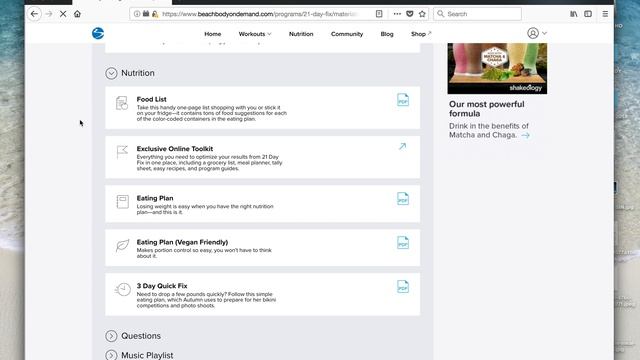Click the browser forward arrow

coord(49,14)
